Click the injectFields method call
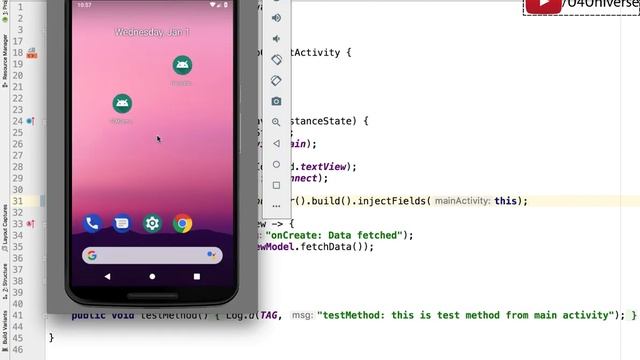 coord(391,201)
